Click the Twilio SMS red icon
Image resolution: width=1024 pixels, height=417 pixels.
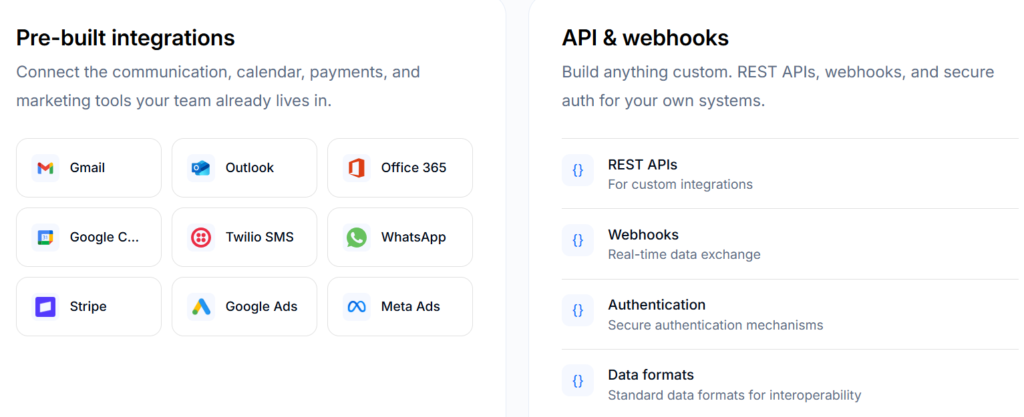coord(200,238)
